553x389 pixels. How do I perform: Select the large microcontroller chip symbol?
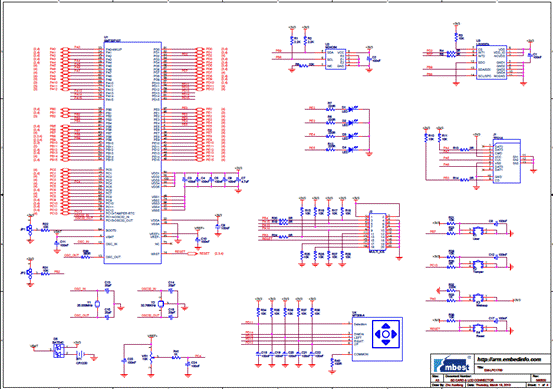tap(133, 152)
